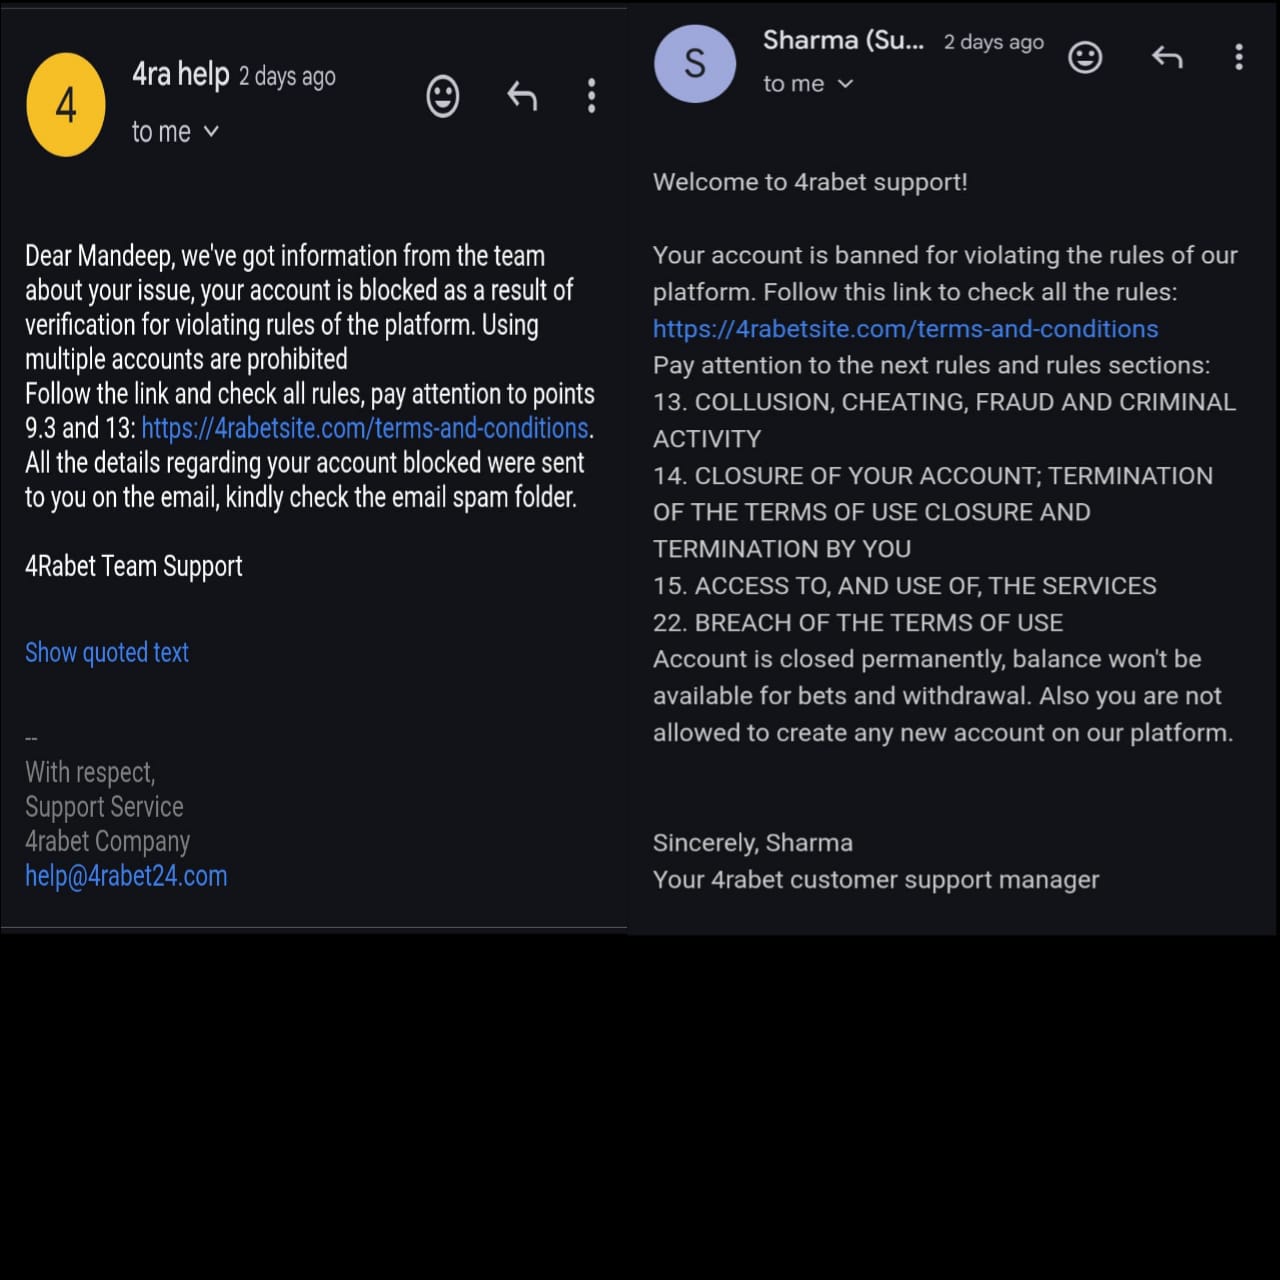Click the "4Rabet Team Support" signature line
Screen dimensions: 1280x1280
(134, 566)
